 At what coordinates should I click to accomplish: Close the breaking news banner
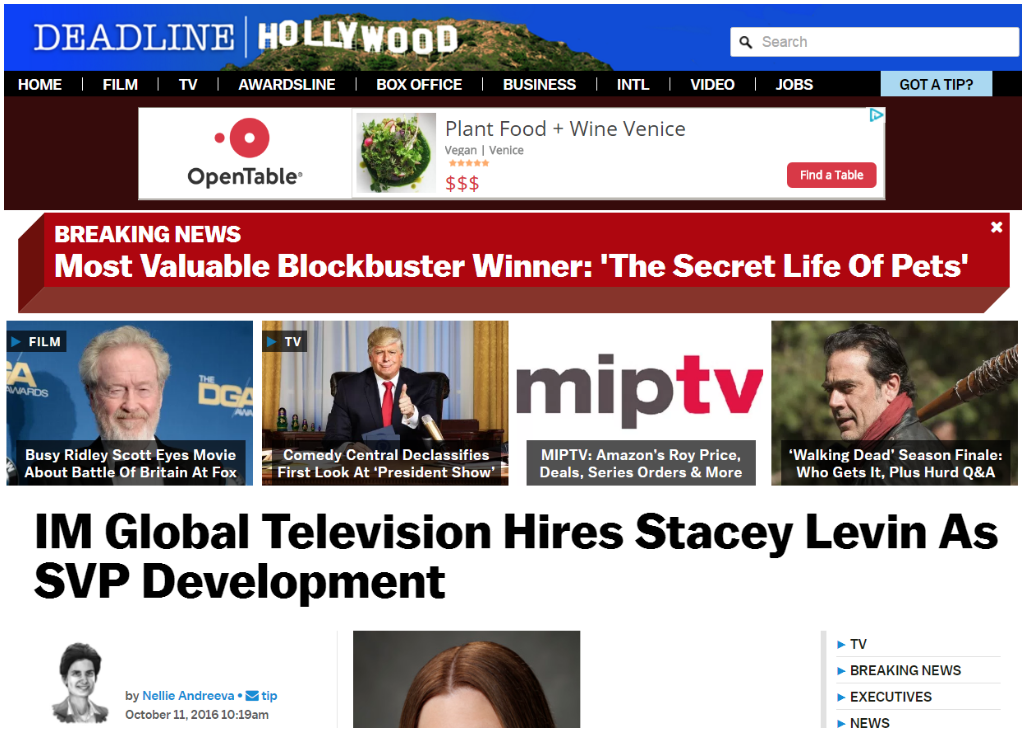coord(997,227)
